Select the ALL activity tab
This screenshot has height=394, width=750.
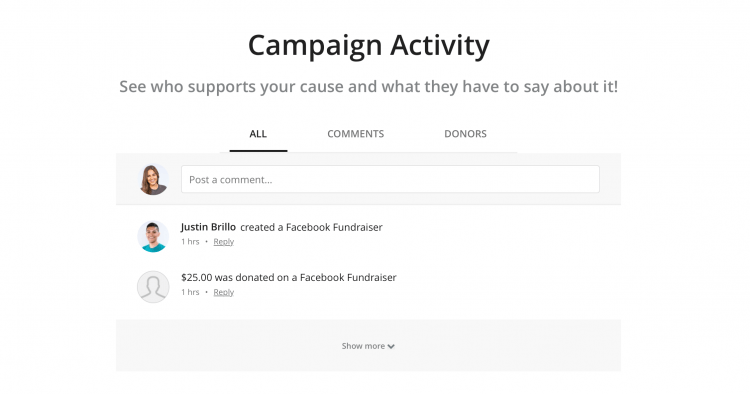click(258, 134)
